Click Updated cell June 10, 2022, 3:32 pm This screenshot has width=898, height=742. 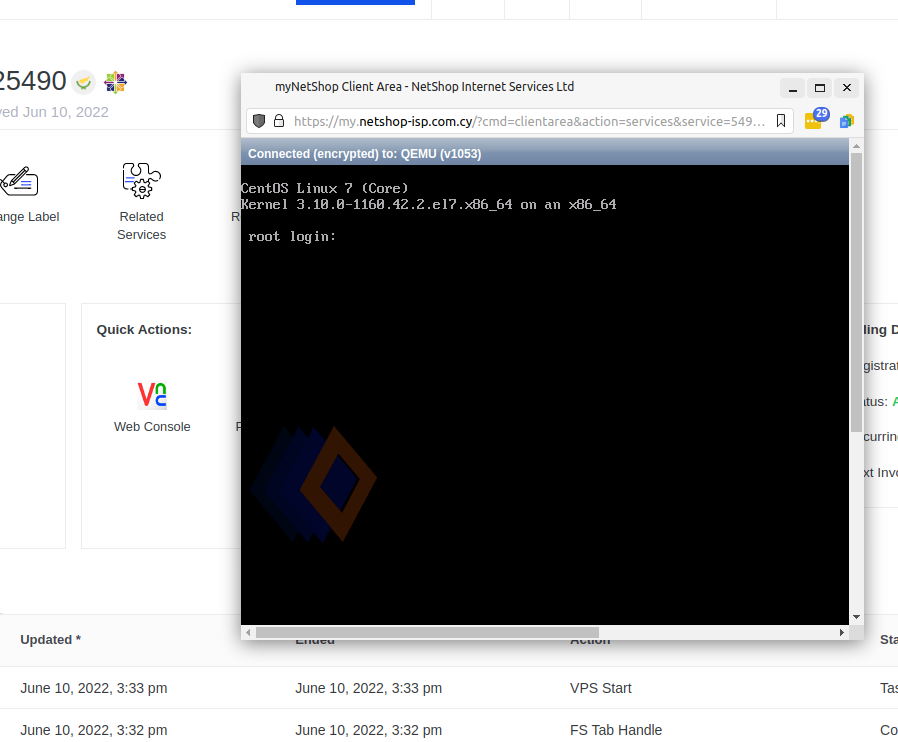click(94, 731)
